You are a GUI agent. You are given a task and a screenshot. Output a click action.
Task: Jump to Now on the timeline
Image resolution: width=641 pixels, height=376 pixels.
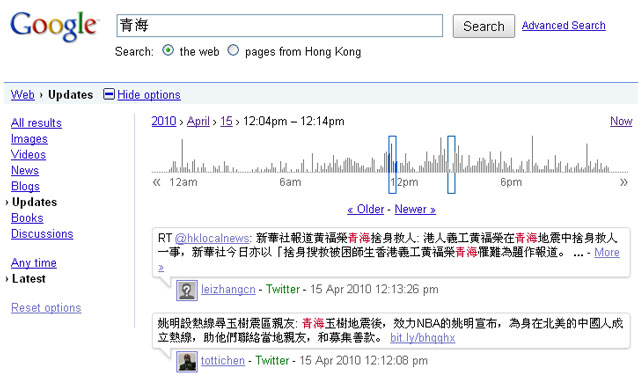click(621, 121)
